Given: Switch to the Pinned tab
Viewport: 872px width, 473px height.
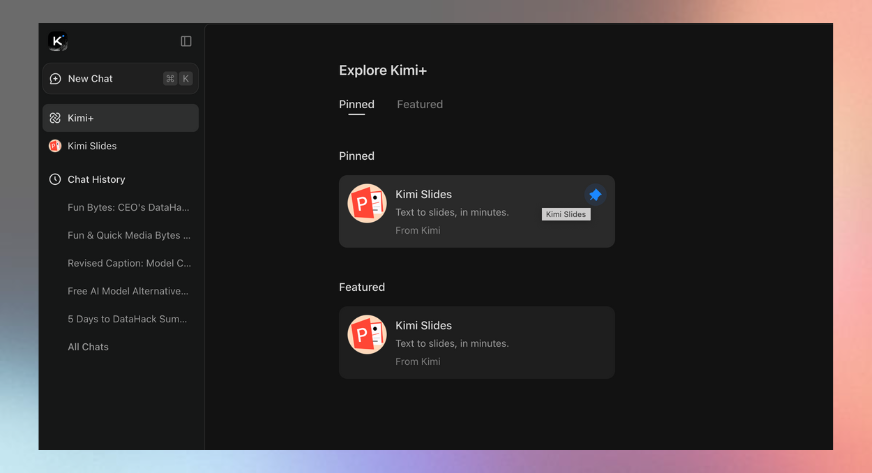Looking at the screenshot, I should click(356, 105).
